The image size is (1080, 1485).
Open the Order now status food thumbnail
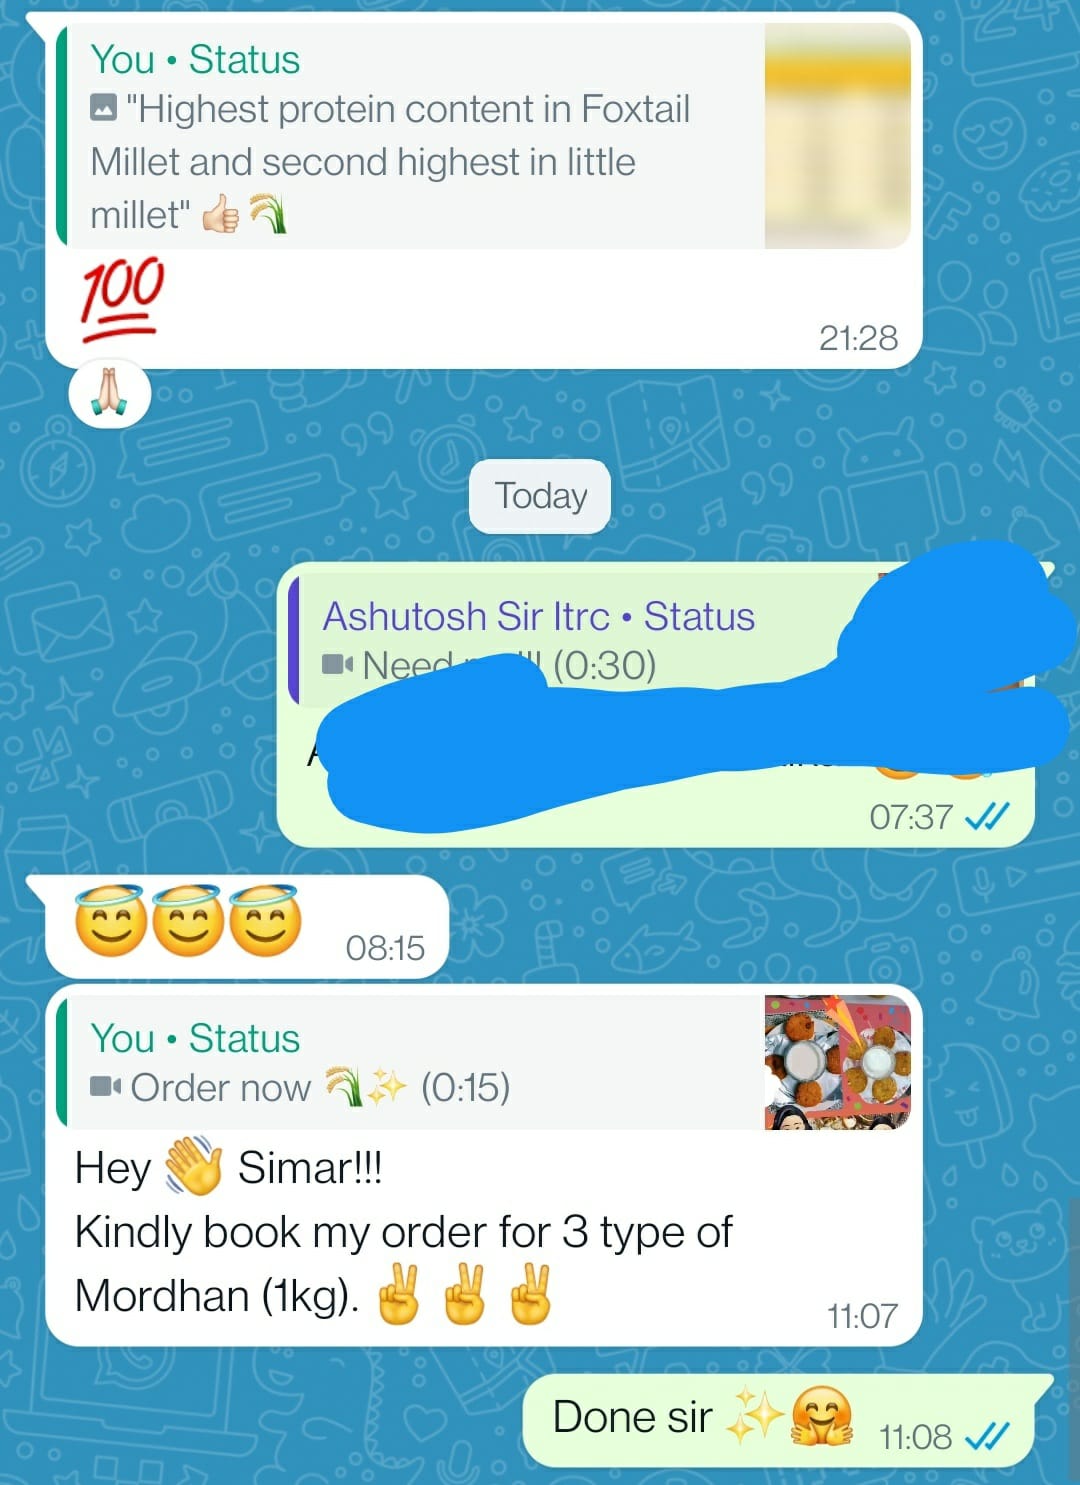point(837,1062)
